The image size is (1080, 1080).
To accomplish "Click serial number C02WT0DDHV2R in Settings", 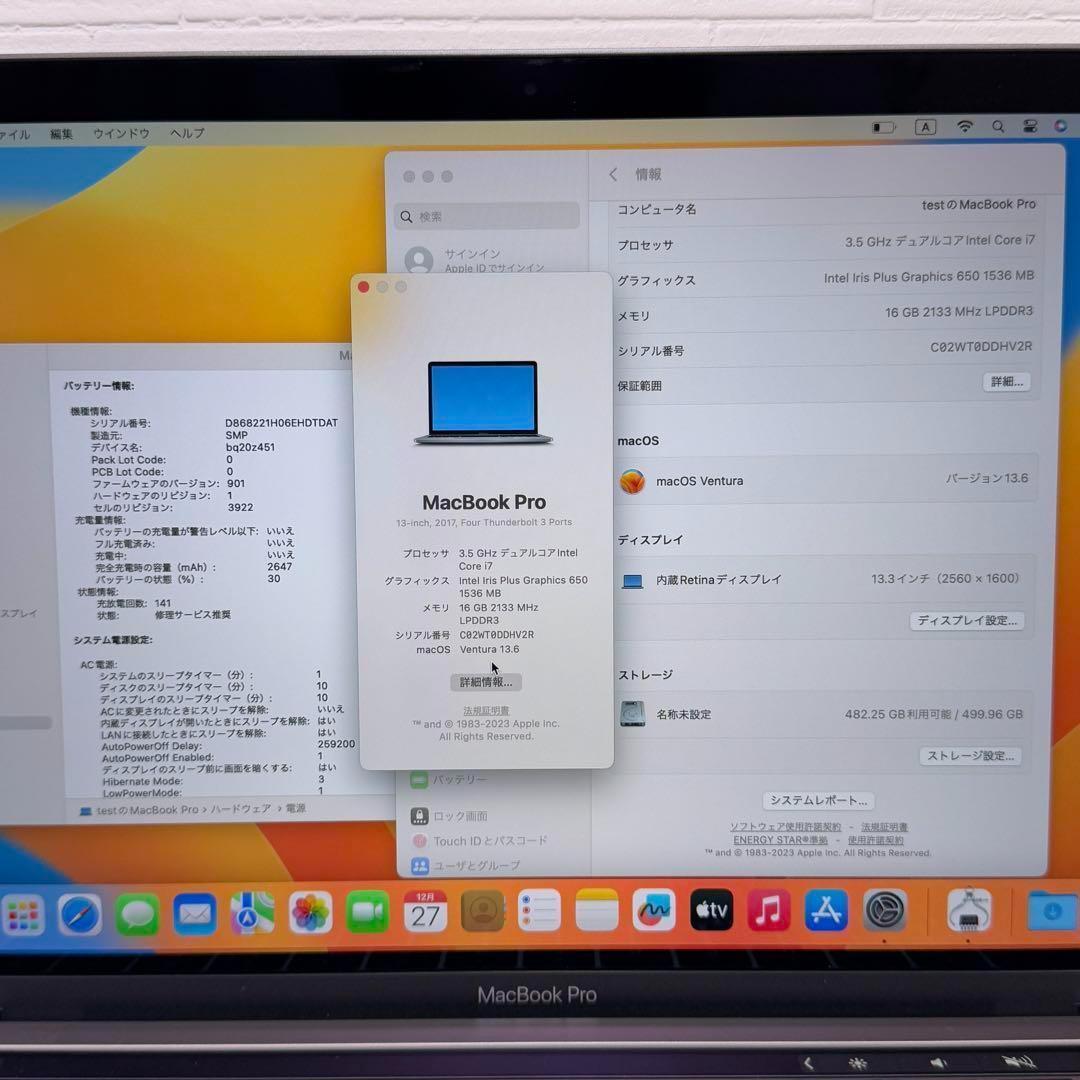I will click(981, 346).
